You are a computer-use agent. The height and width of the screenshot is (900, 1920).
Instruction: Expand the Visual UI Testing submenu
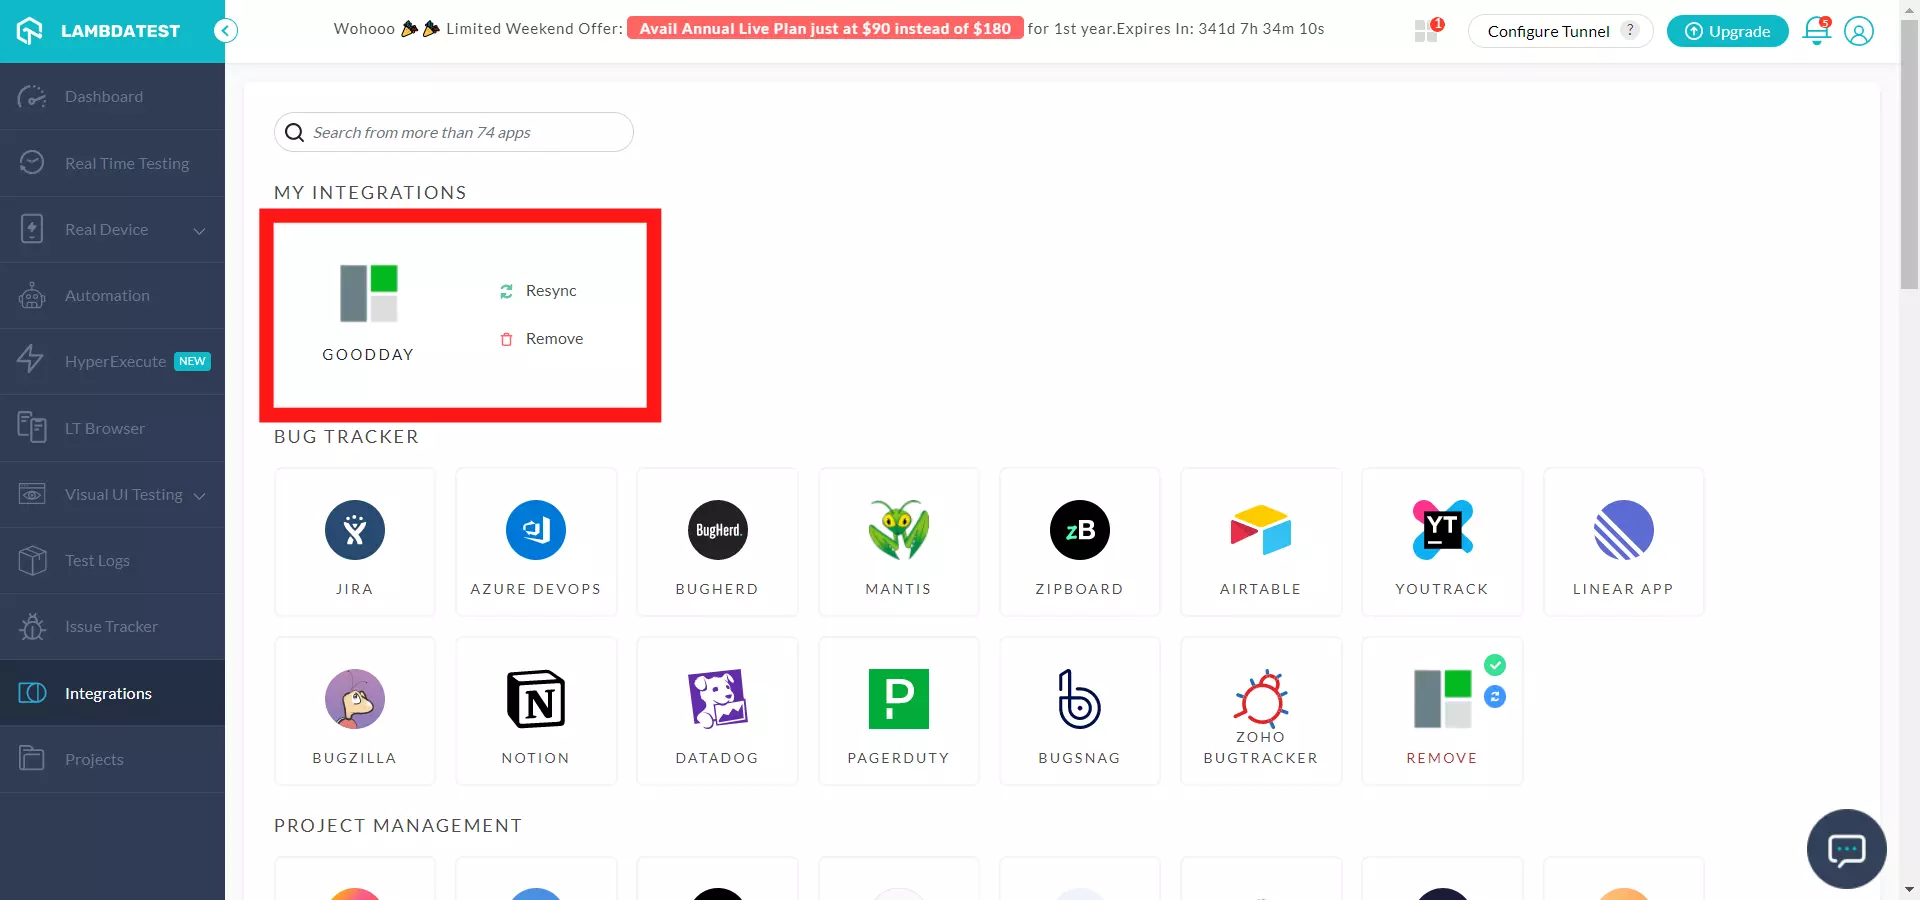(x=199, y=496)
